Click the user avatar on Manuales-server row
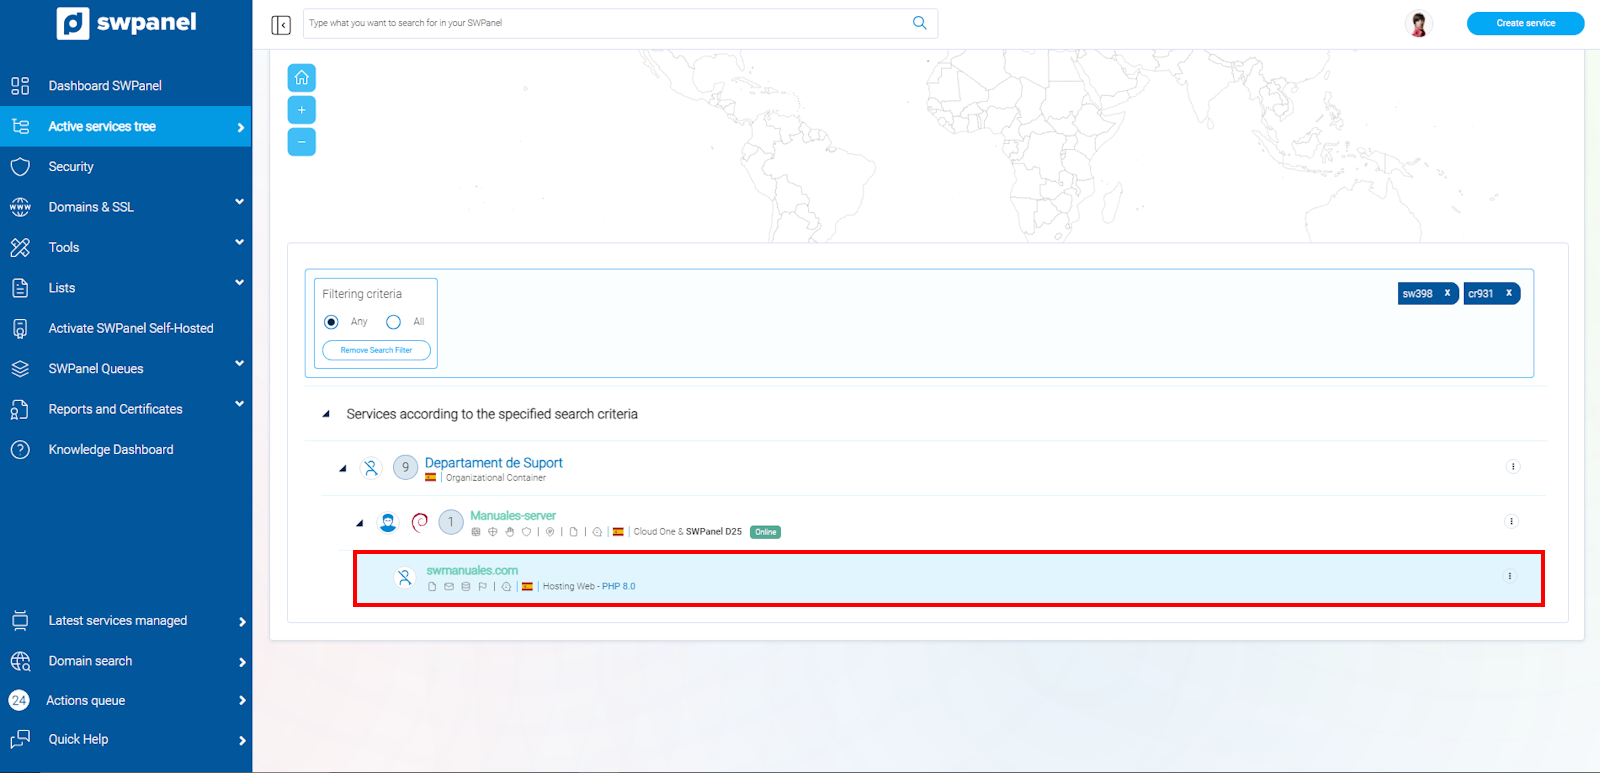 388,522
